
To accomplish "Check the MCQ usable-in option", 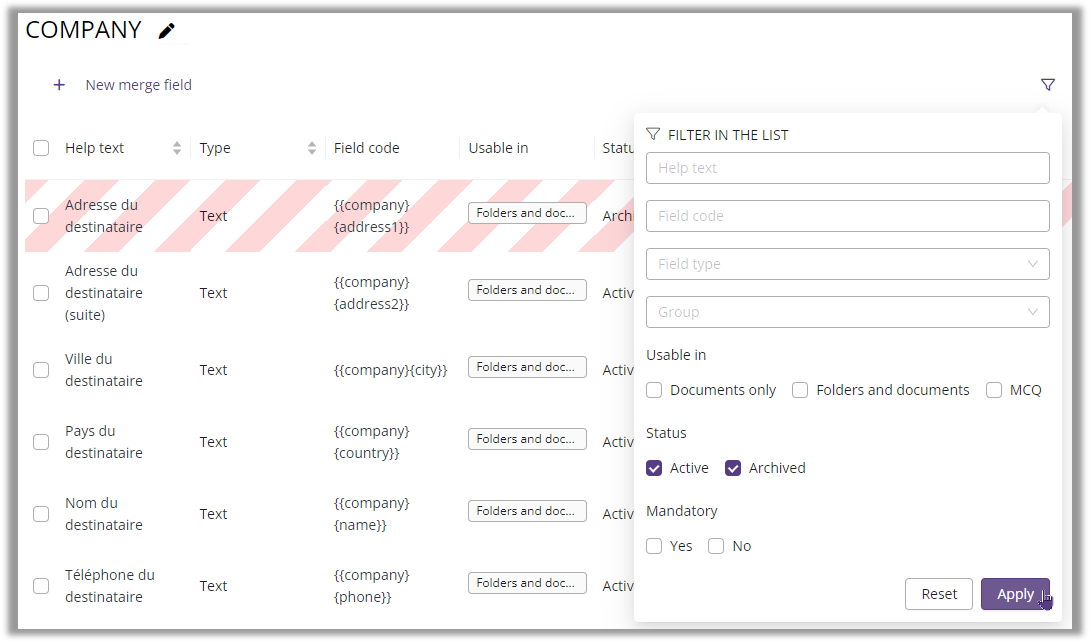I will (994, 390).
